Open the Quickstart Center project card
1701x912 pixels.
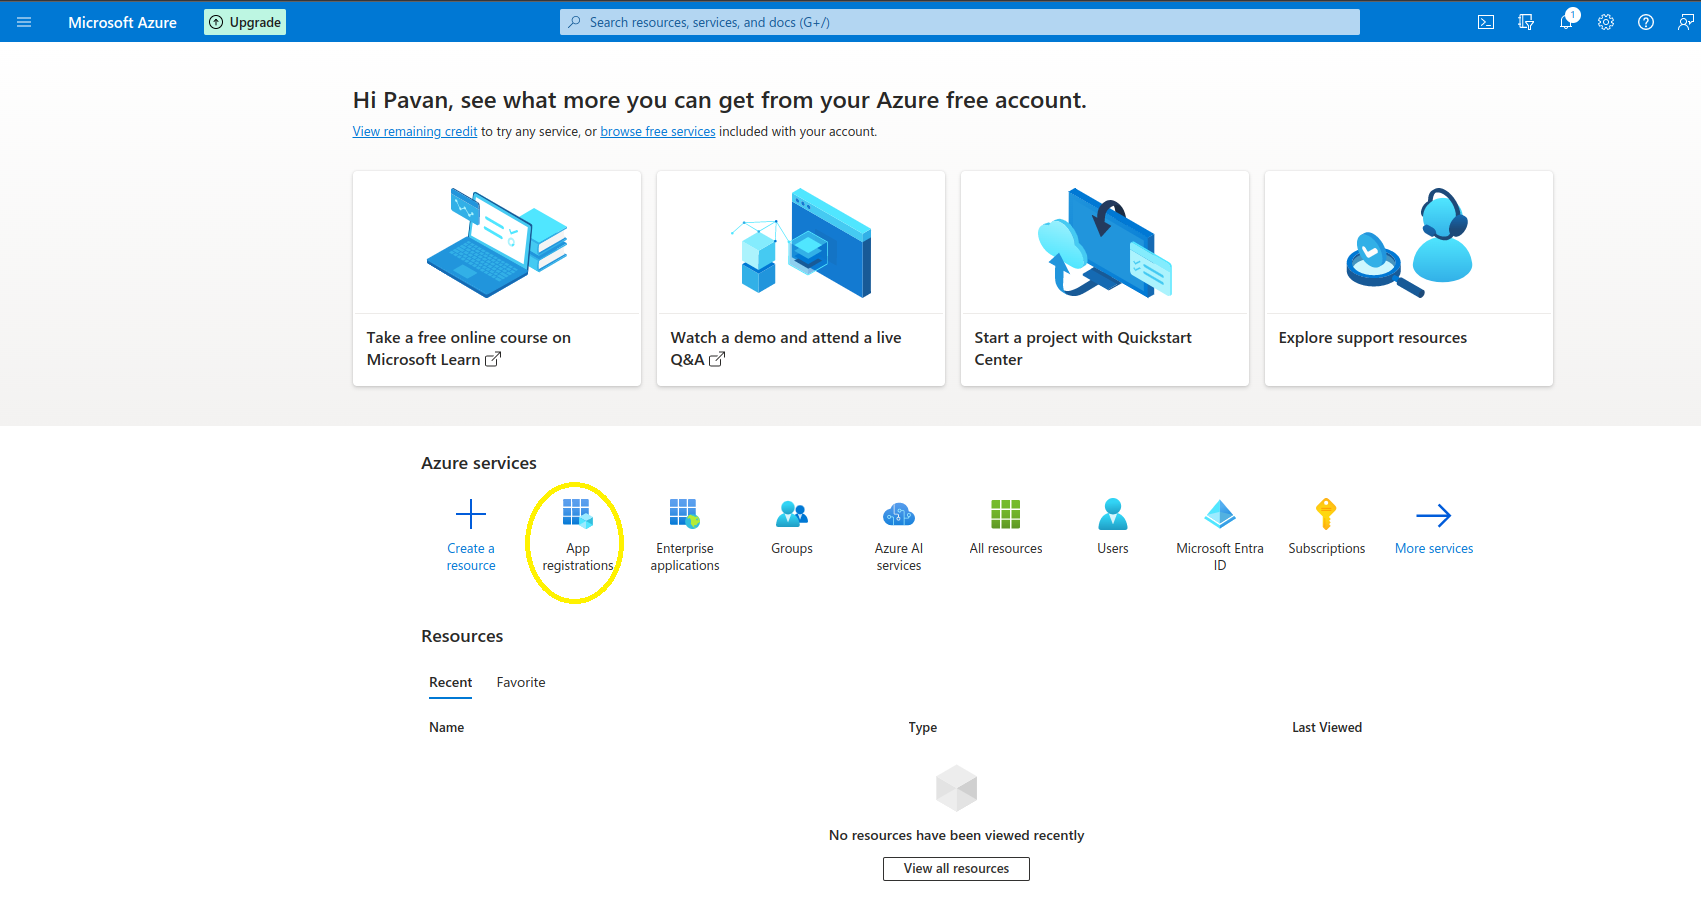coord(1105,278)
